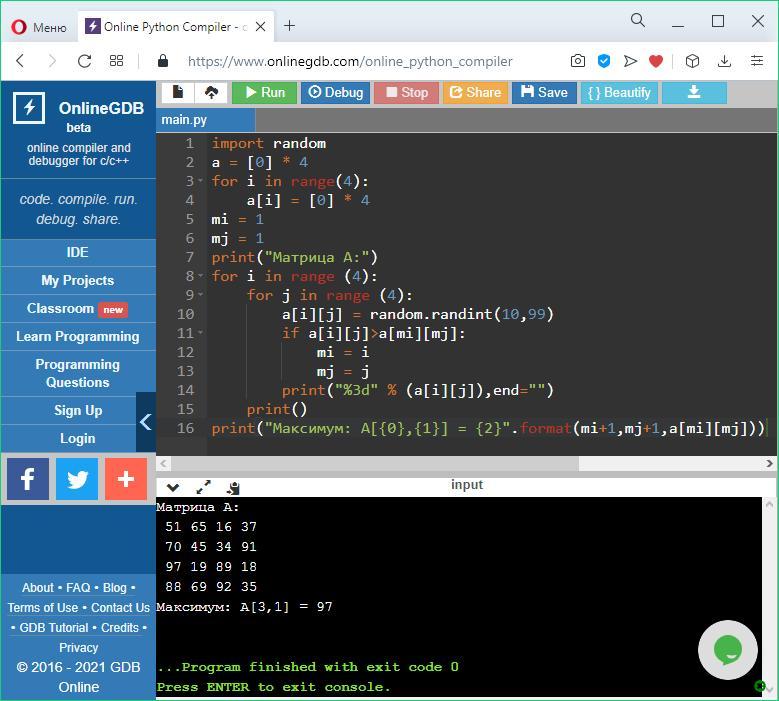The image size is (779, 701).
Task: Open the GDB Tutorial link
Action: click(54, 627)
